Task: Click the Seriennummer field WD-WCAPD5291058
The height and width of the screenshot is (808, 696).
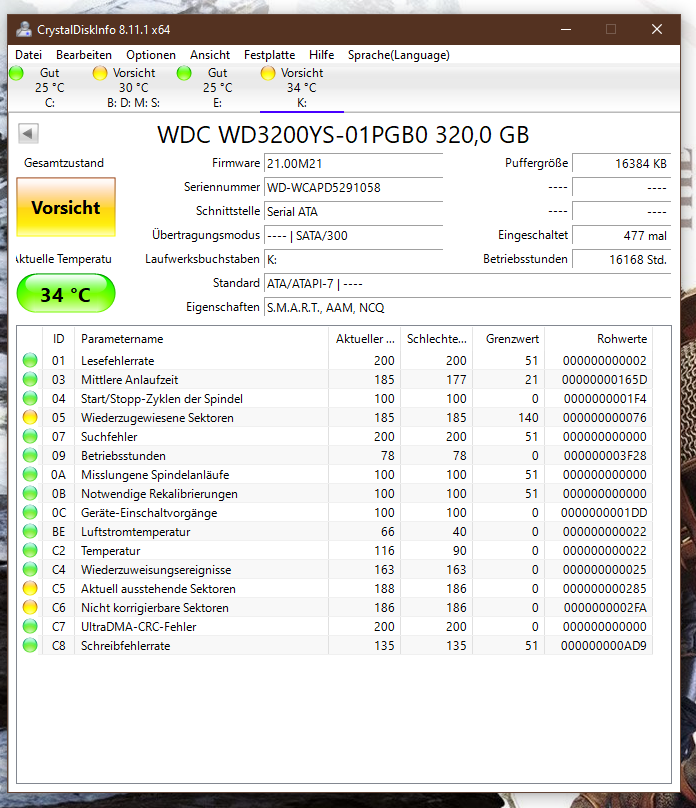Action: pos(353,188)
